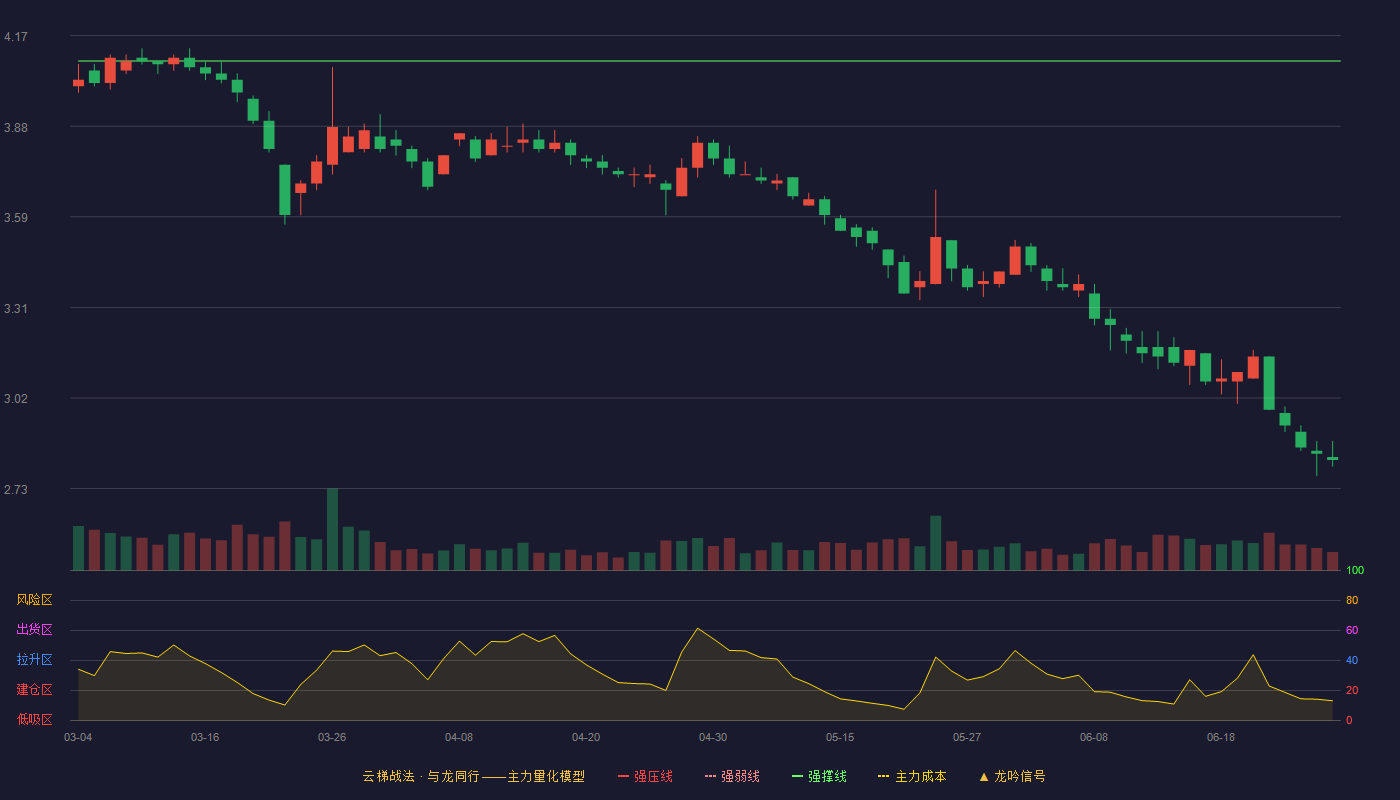Click the 3.02 price axis label
The width and height of the screenshot is (1400, 800).
click(x=16, y=399)
